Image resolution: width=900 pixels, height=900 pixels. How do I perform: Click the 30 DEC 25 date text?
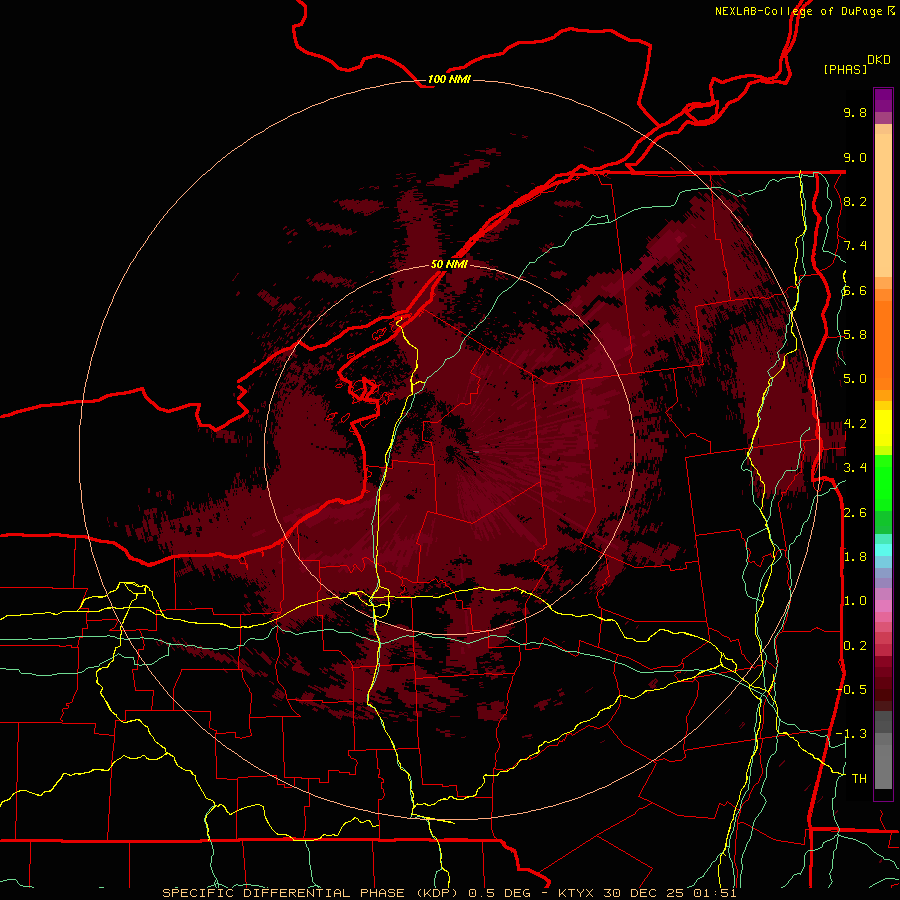(642, 893)
